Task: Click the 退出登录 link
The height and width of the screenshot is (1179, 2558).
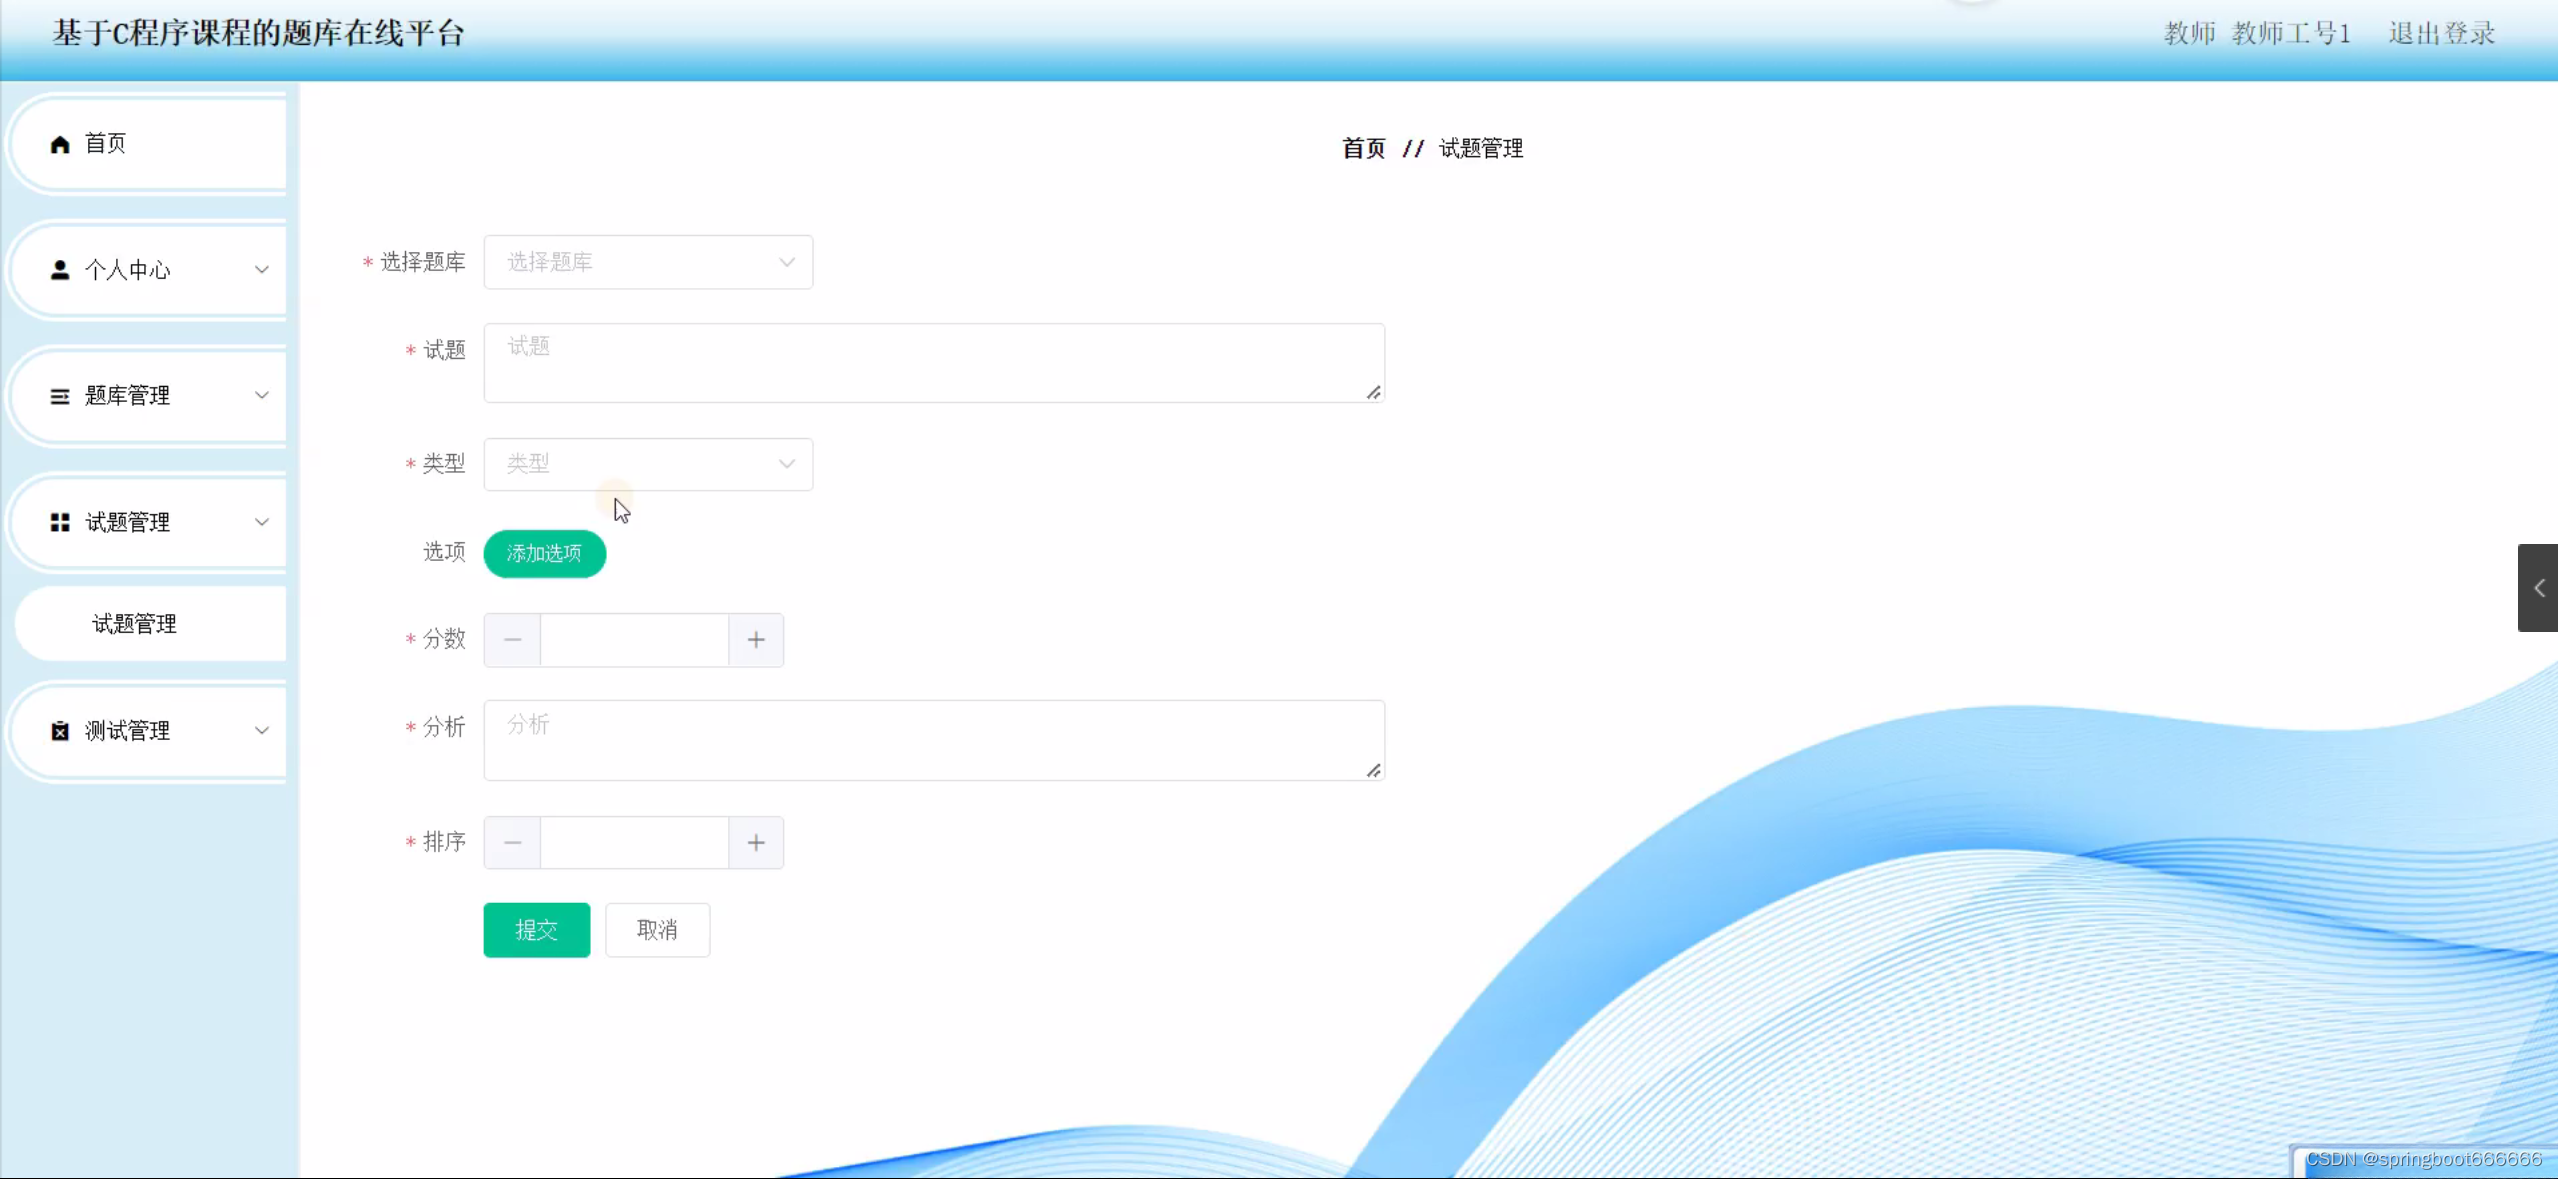Action: [x=2441, y=34]
